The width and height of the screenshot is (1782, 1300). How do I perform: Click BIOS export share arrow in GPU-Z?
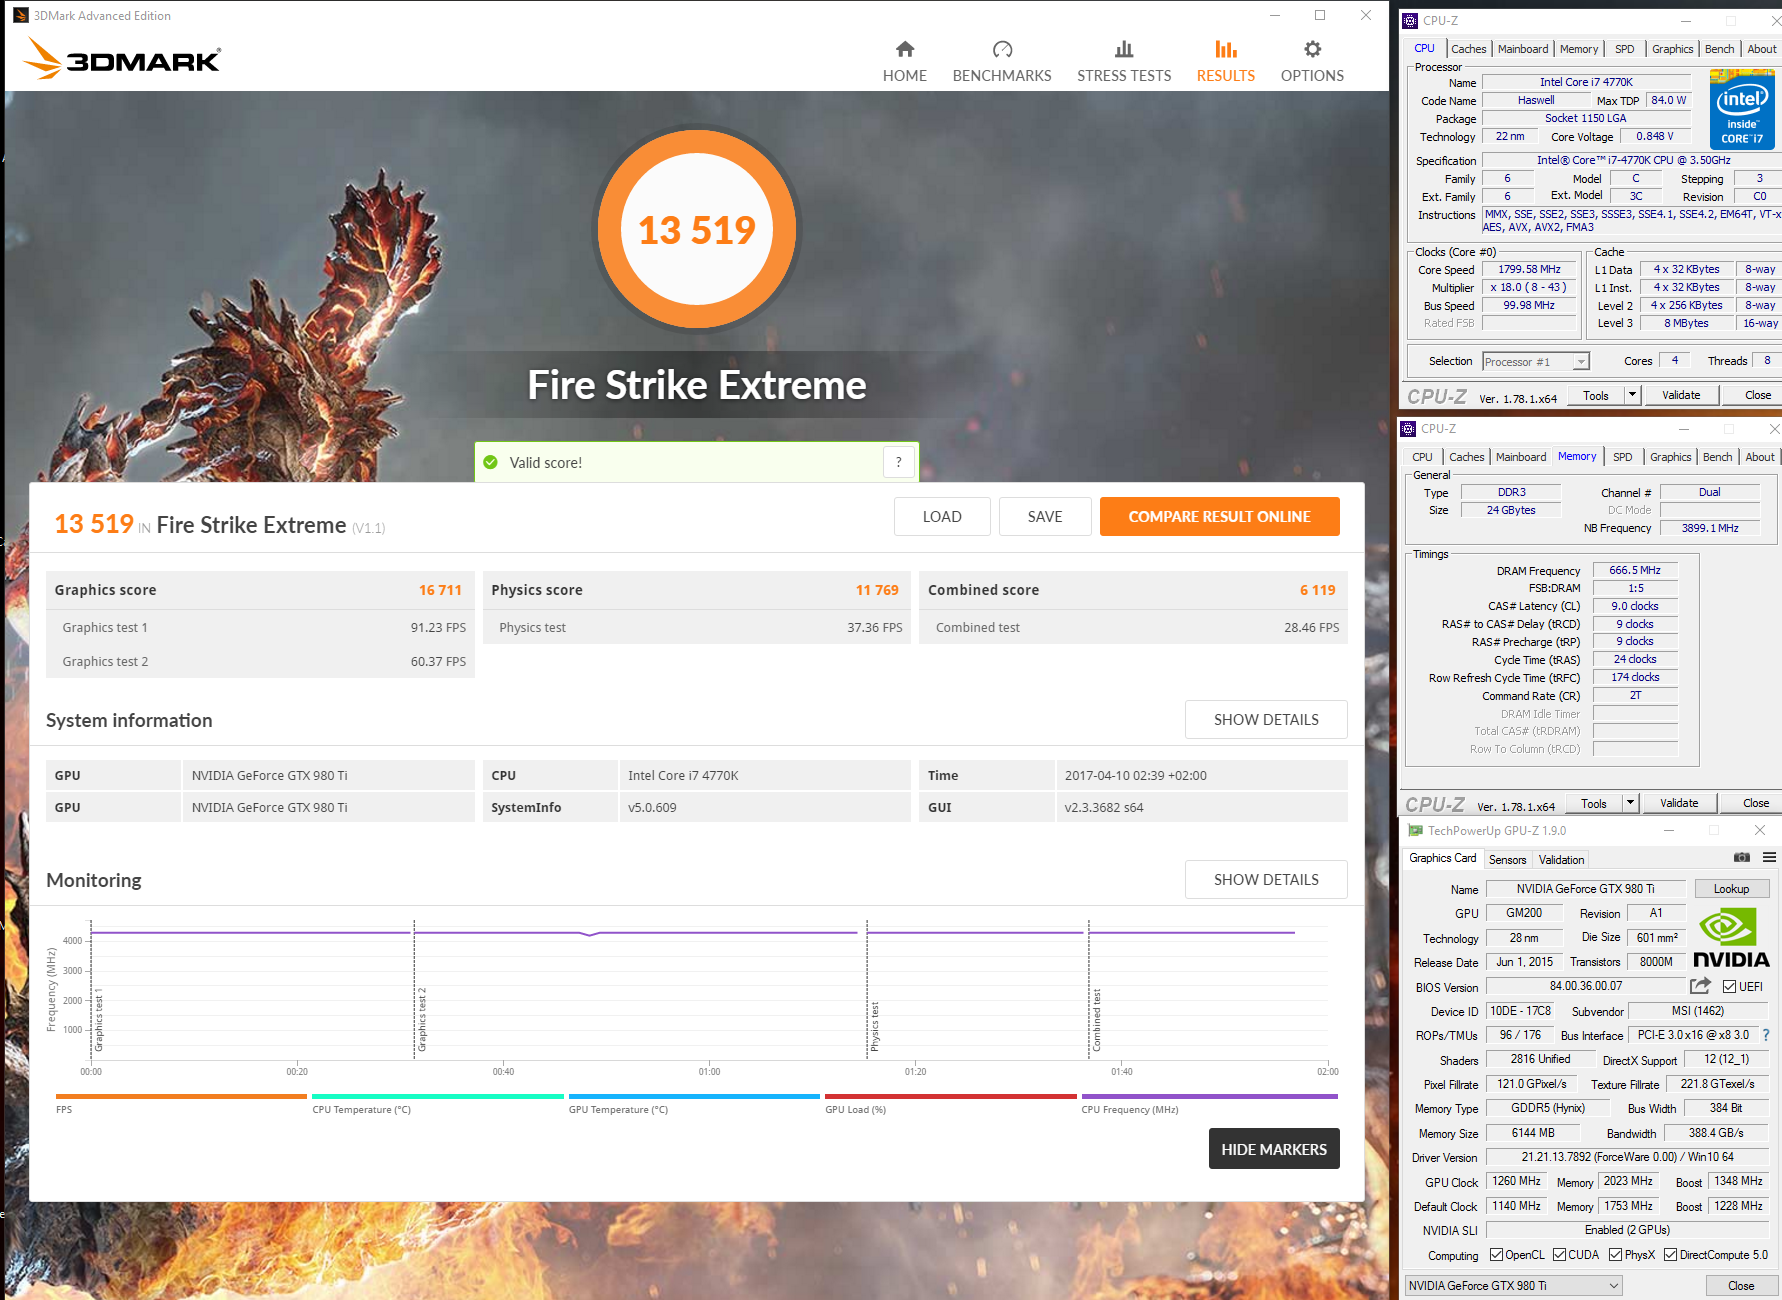pyautogui.click(x=1700, y=986)
